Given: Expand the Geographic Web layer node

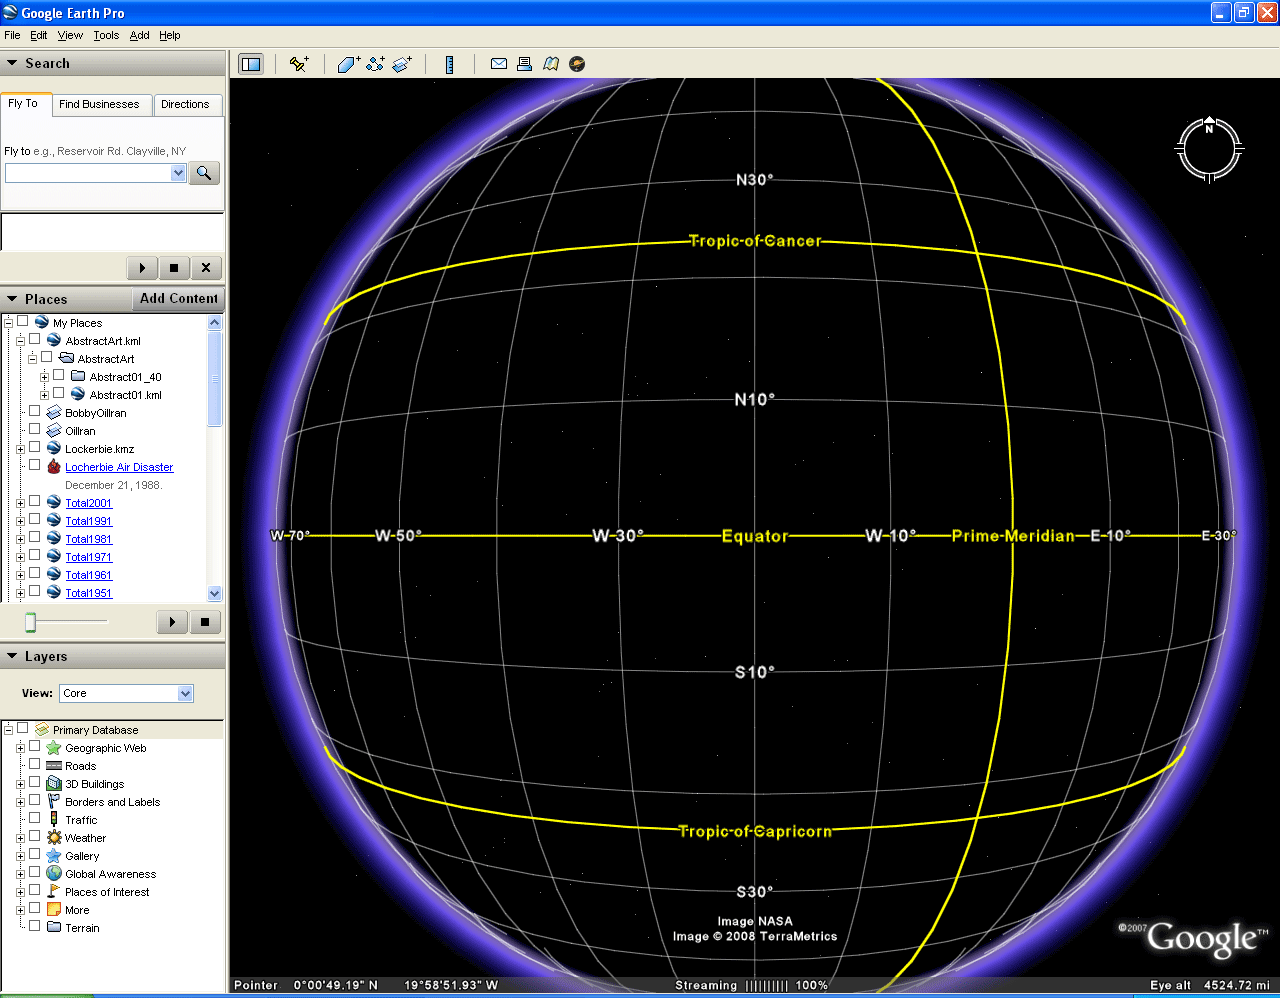Looking at the screenshot, I should click(x=20, y=748).
